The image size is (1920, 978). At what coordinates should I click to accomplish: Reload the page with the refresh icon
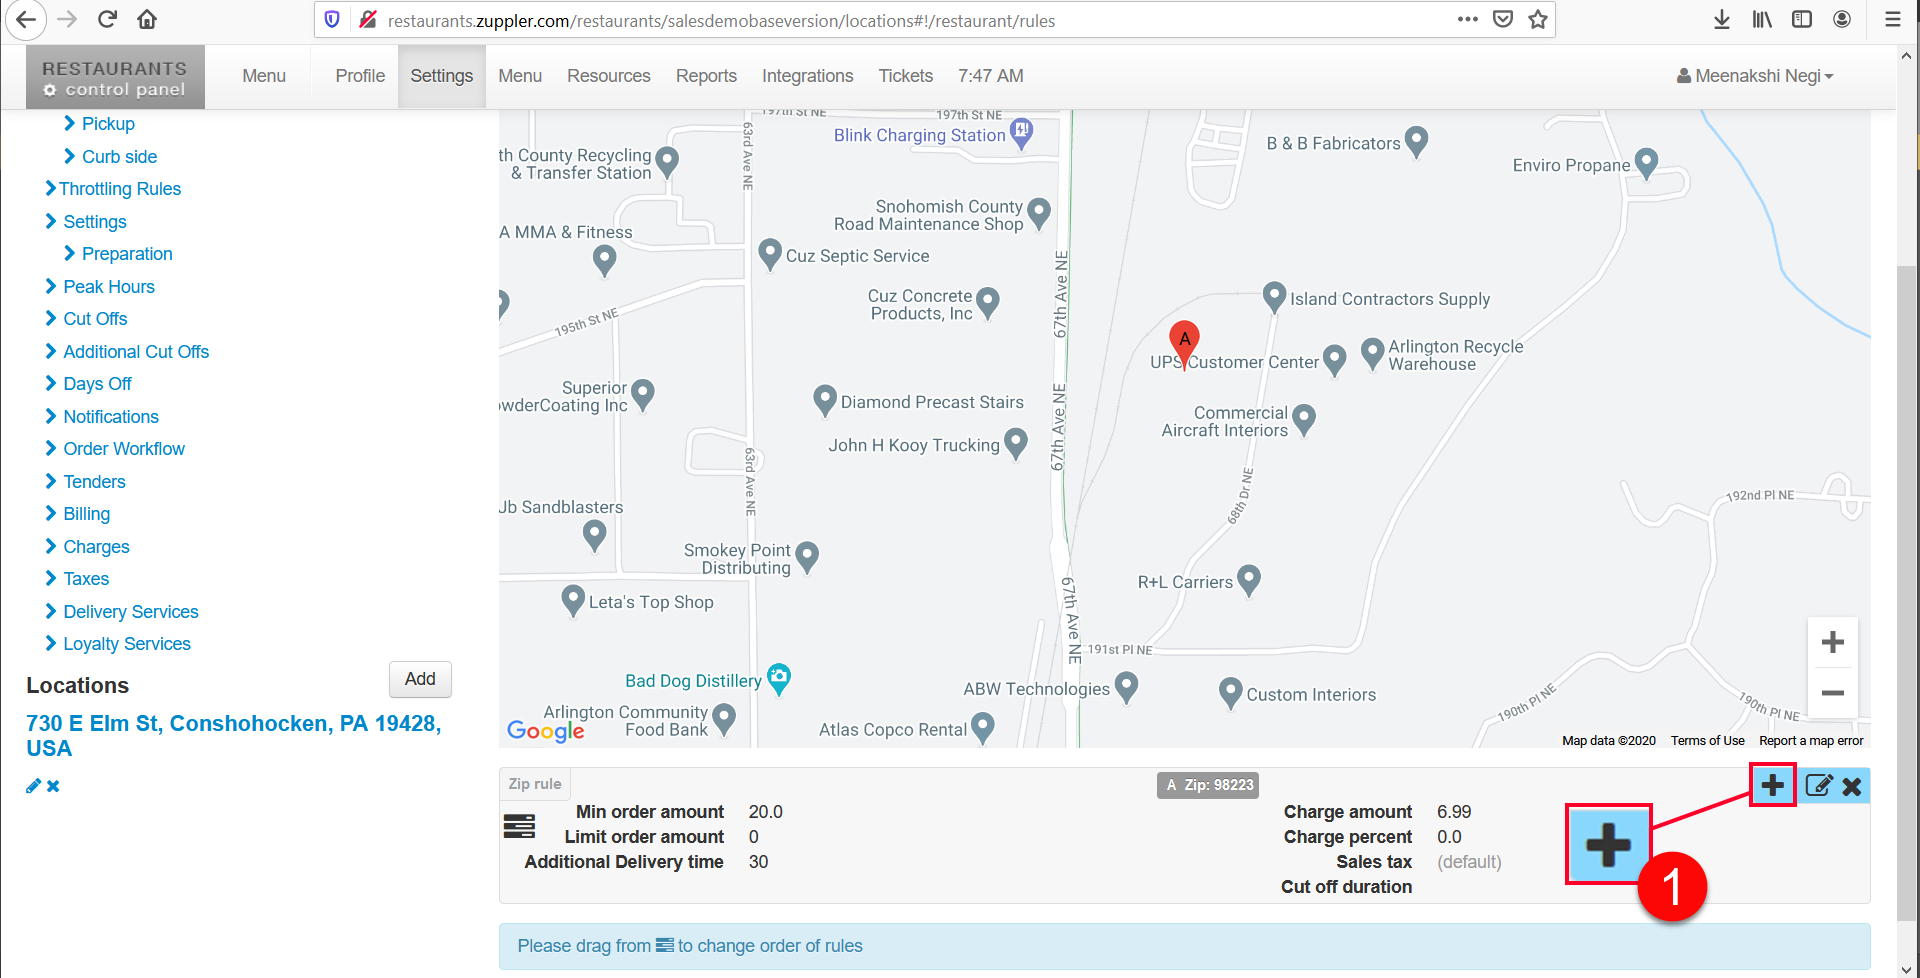point(108,19)
